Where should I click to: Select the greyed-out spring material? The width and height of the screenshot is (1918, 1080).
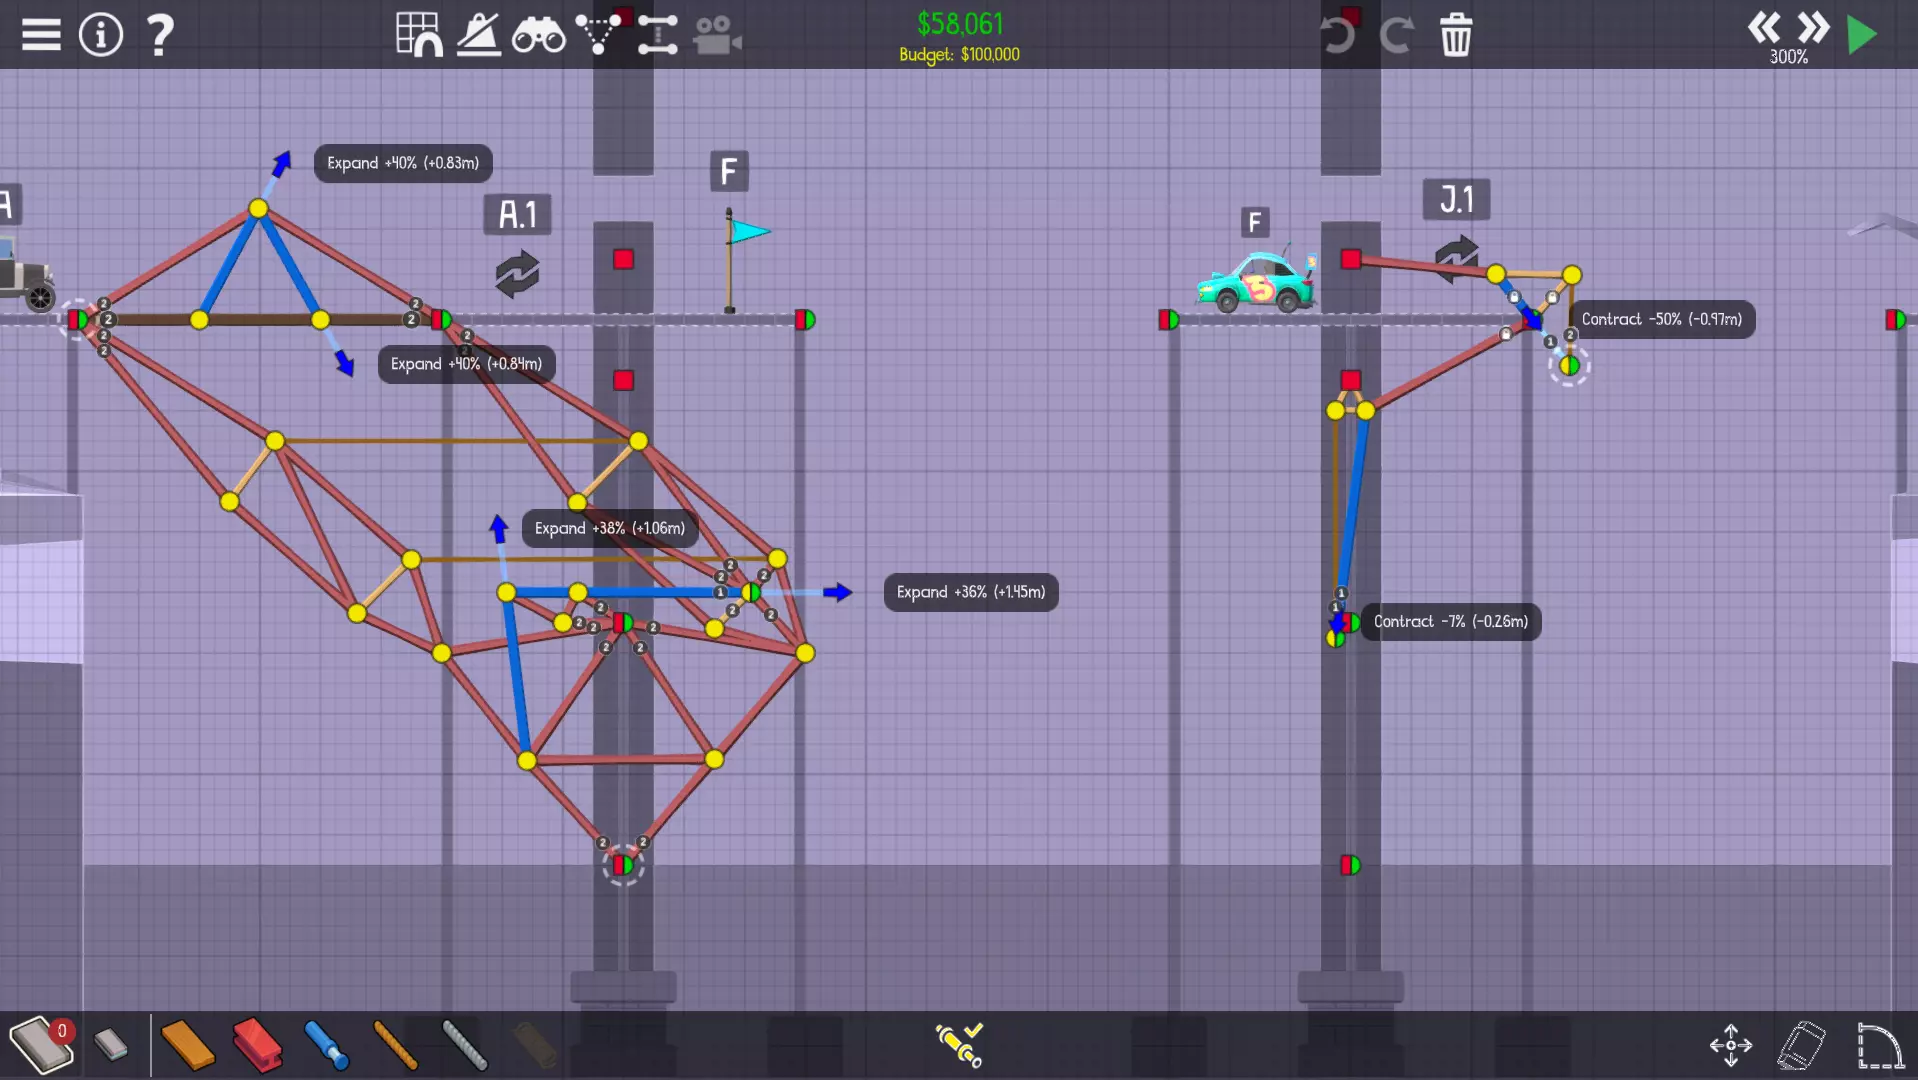click(x=534, y=1045)
